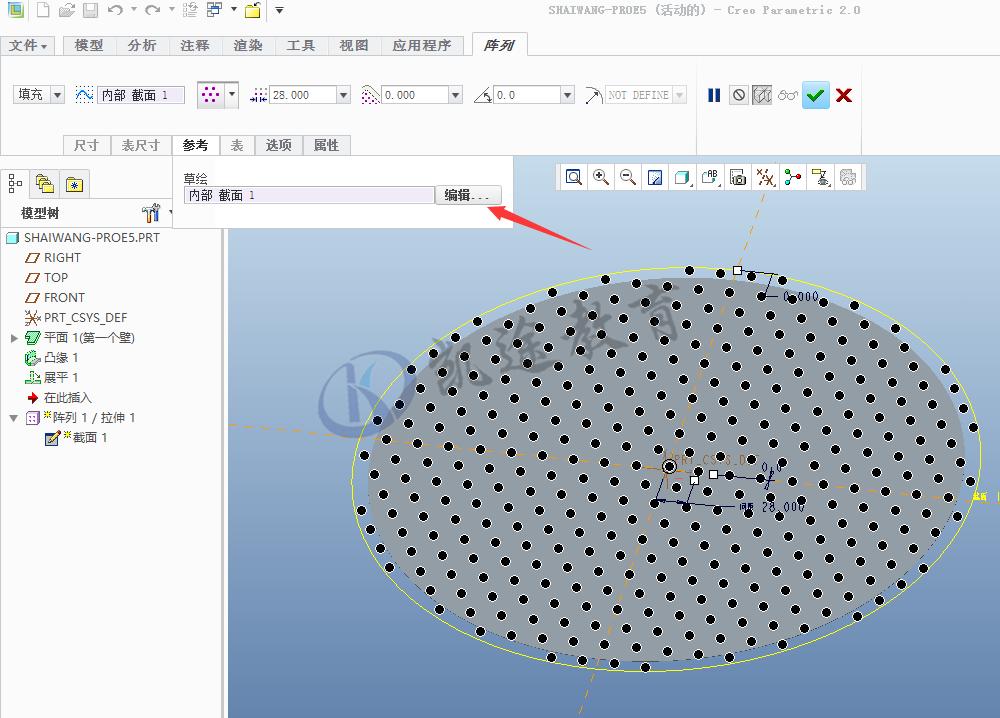The image size is (1000, 718).
Task: Accept the pattern with green checkmark
Action: tap(815, 94)
